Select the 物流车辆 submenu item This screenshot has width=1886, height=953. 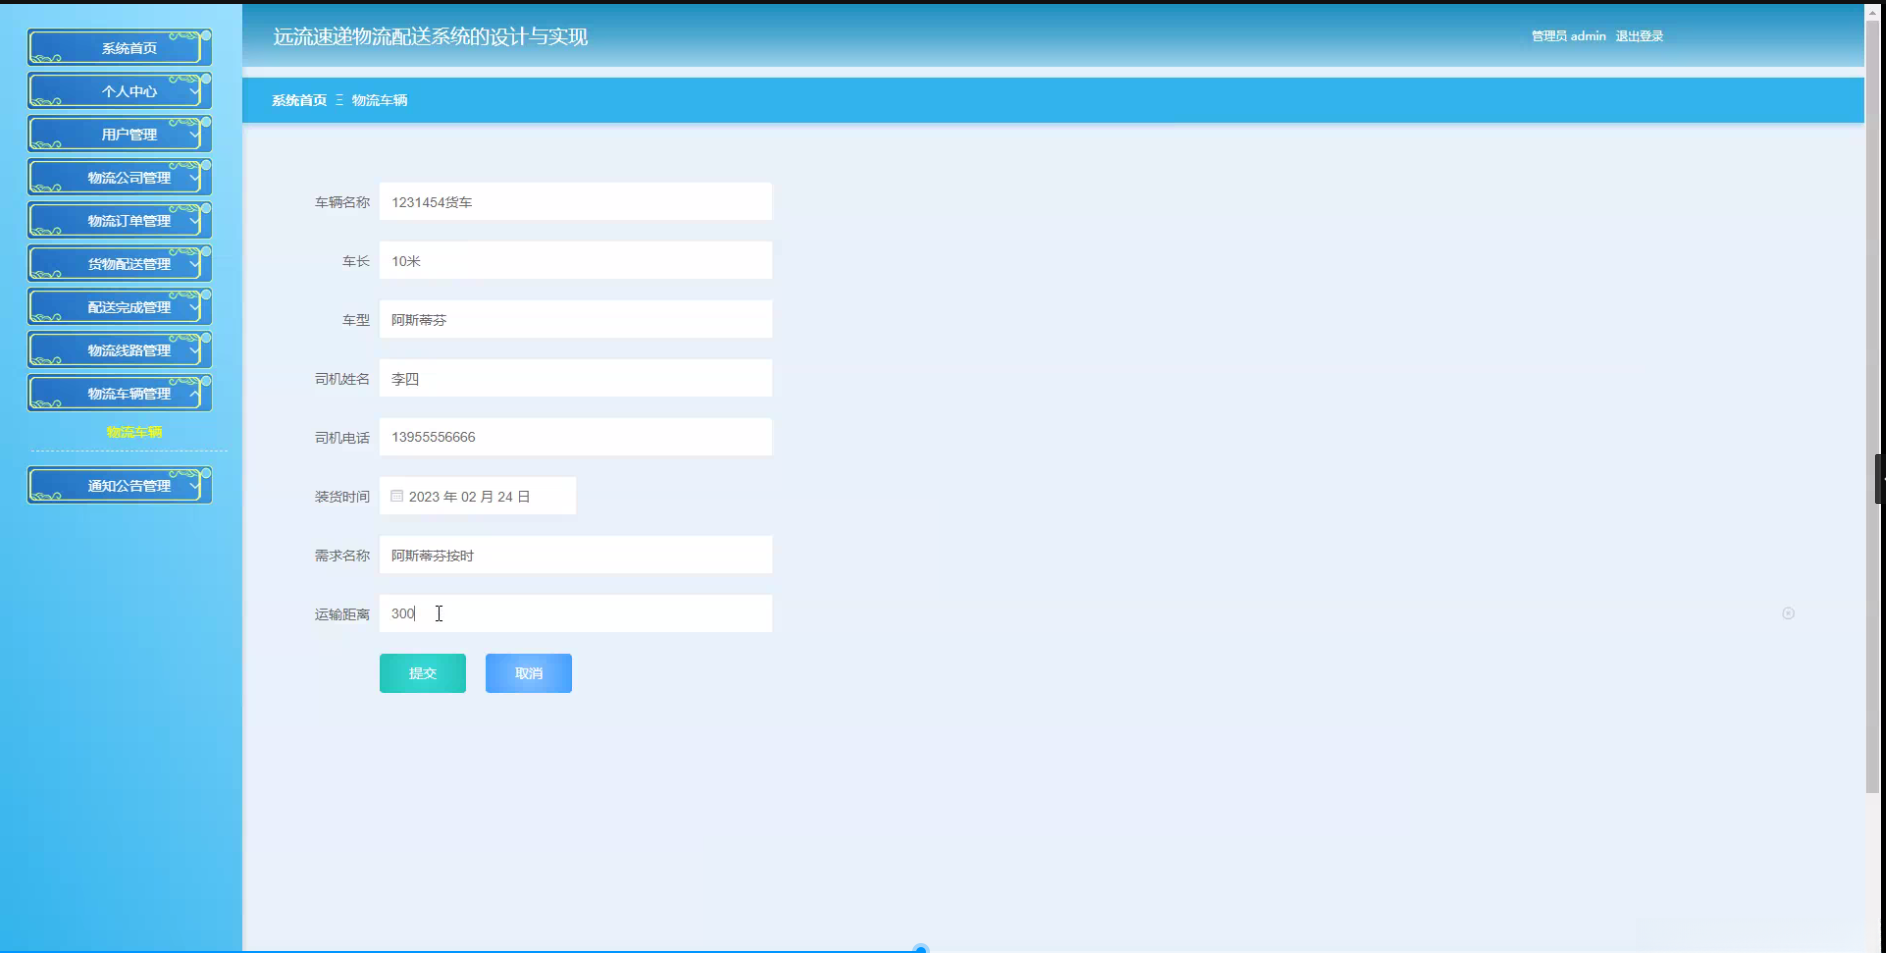tap(134, 432)
